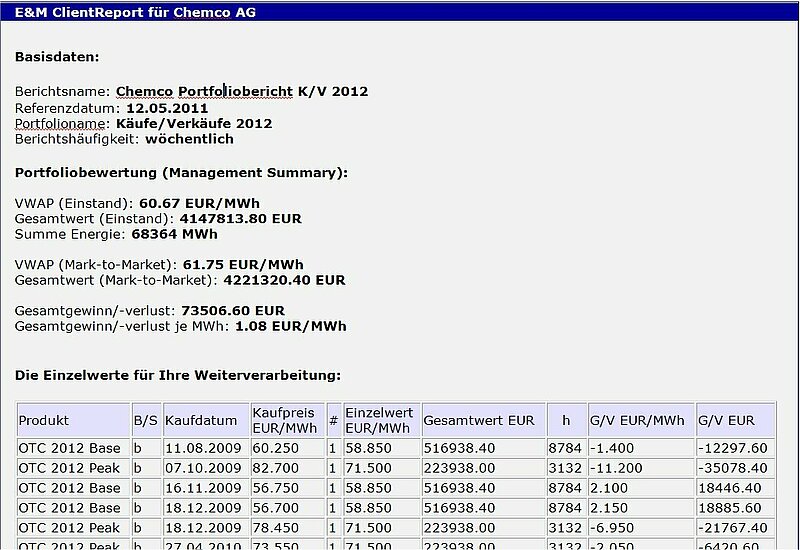
Task: Click purchase price cell '60.250'
Action: (288, 448)
